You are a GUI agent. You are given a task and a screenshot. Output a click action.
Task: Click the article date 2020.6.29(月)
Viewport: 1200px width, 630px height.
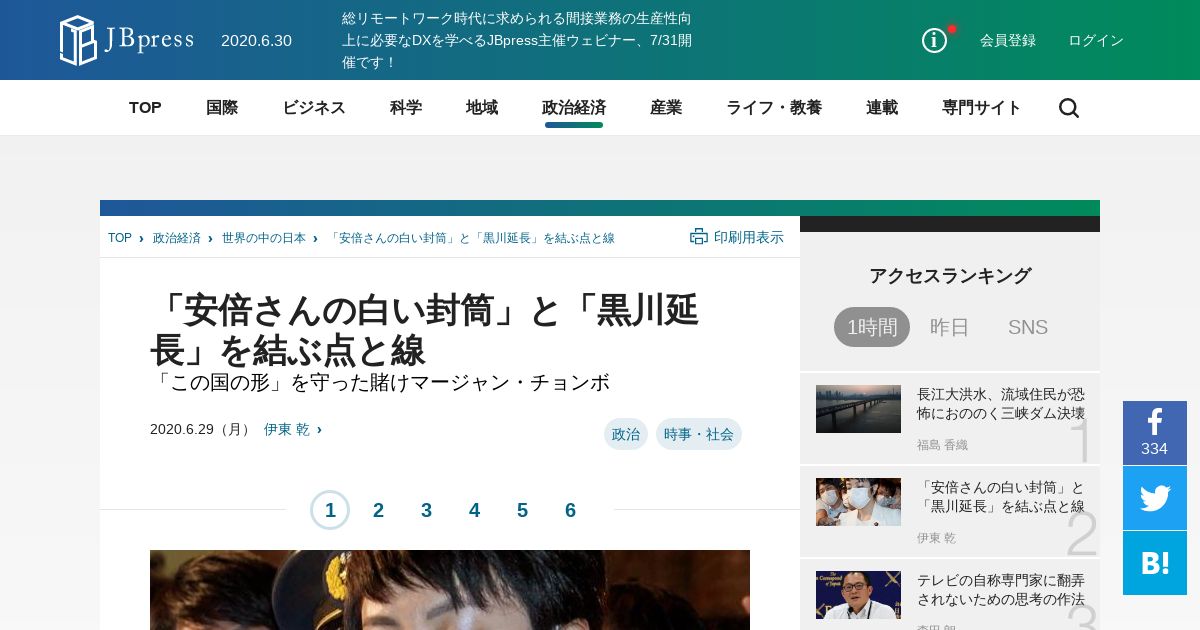[x=202, y=429]
